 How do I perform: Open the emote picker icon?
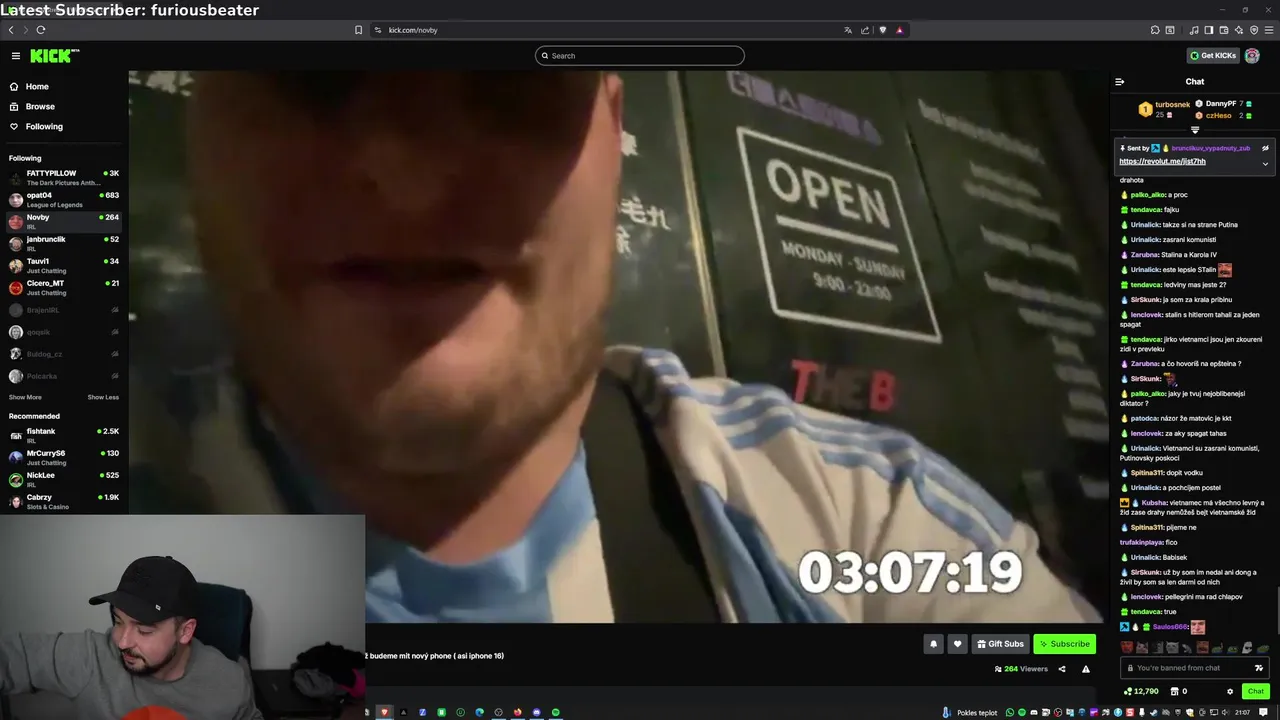[x=1259, y=668]
